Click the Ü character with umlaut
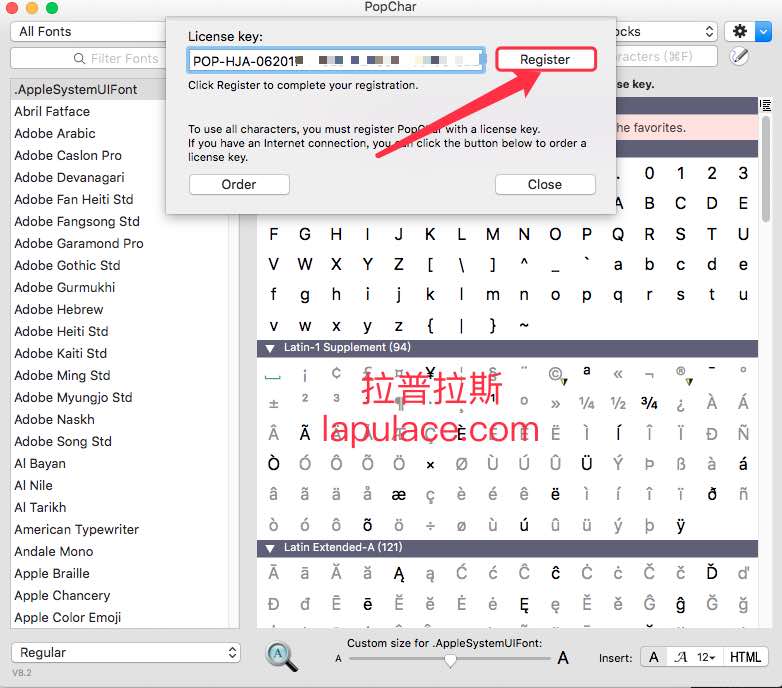 click(x=586, y=464)
